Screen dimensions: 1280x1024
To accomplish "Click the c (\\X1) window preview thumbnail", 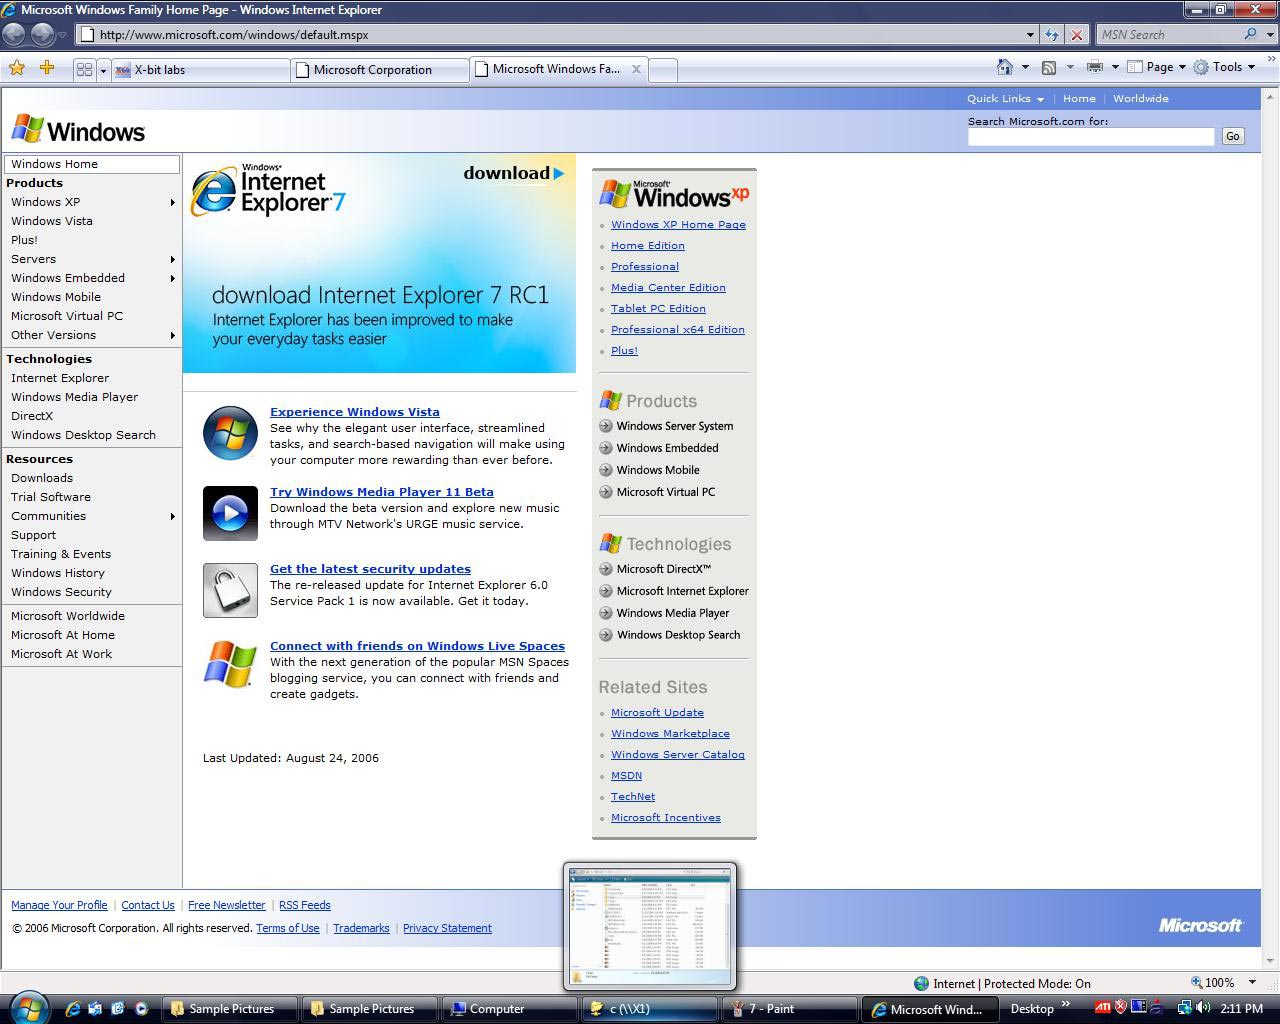I will [x=650, y=926].
